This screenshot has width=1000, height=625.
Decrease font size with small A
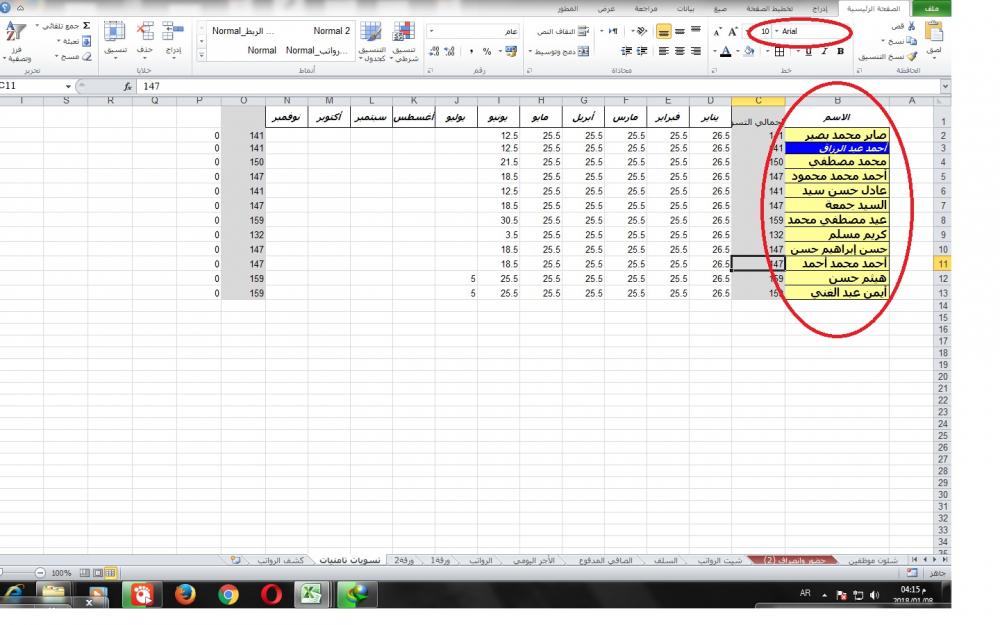coord(717,32)
